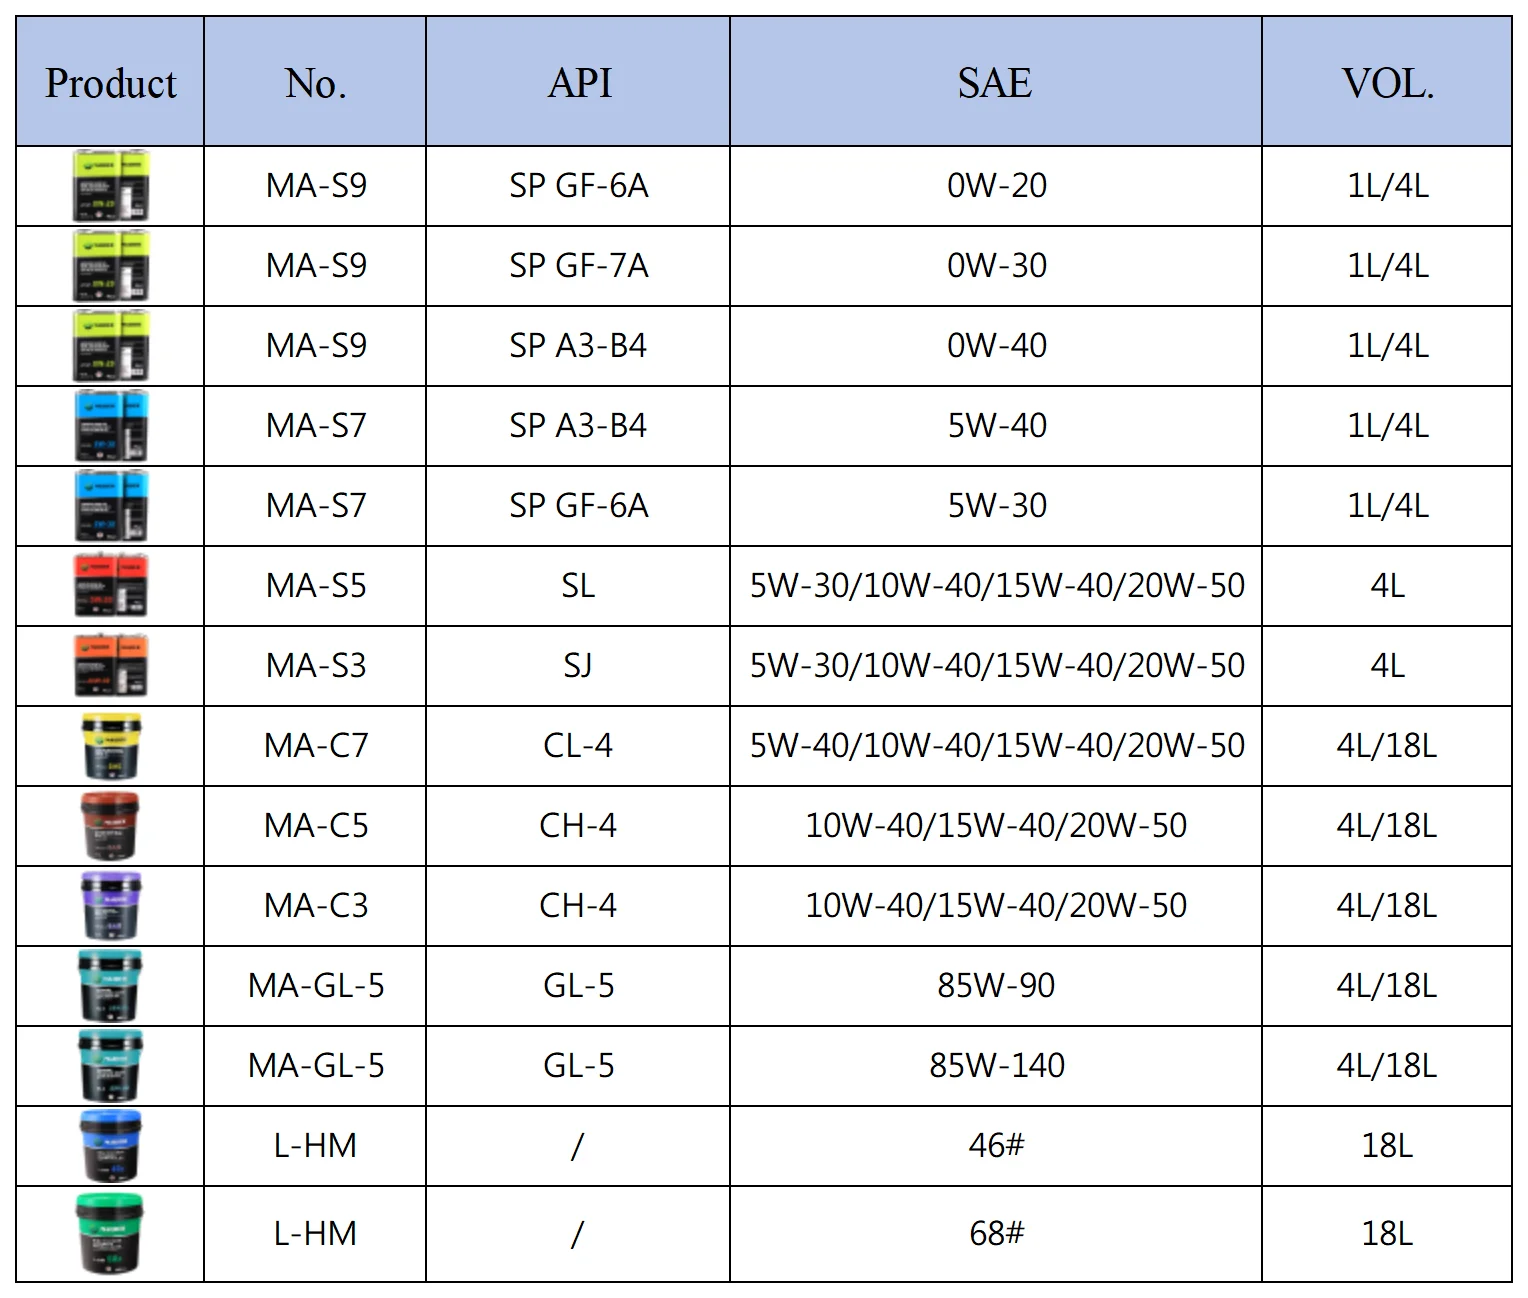Image resolution: width=1528 pixels, height=1298 pixels.
Task: Select the SAE column header
Action: 995,83
